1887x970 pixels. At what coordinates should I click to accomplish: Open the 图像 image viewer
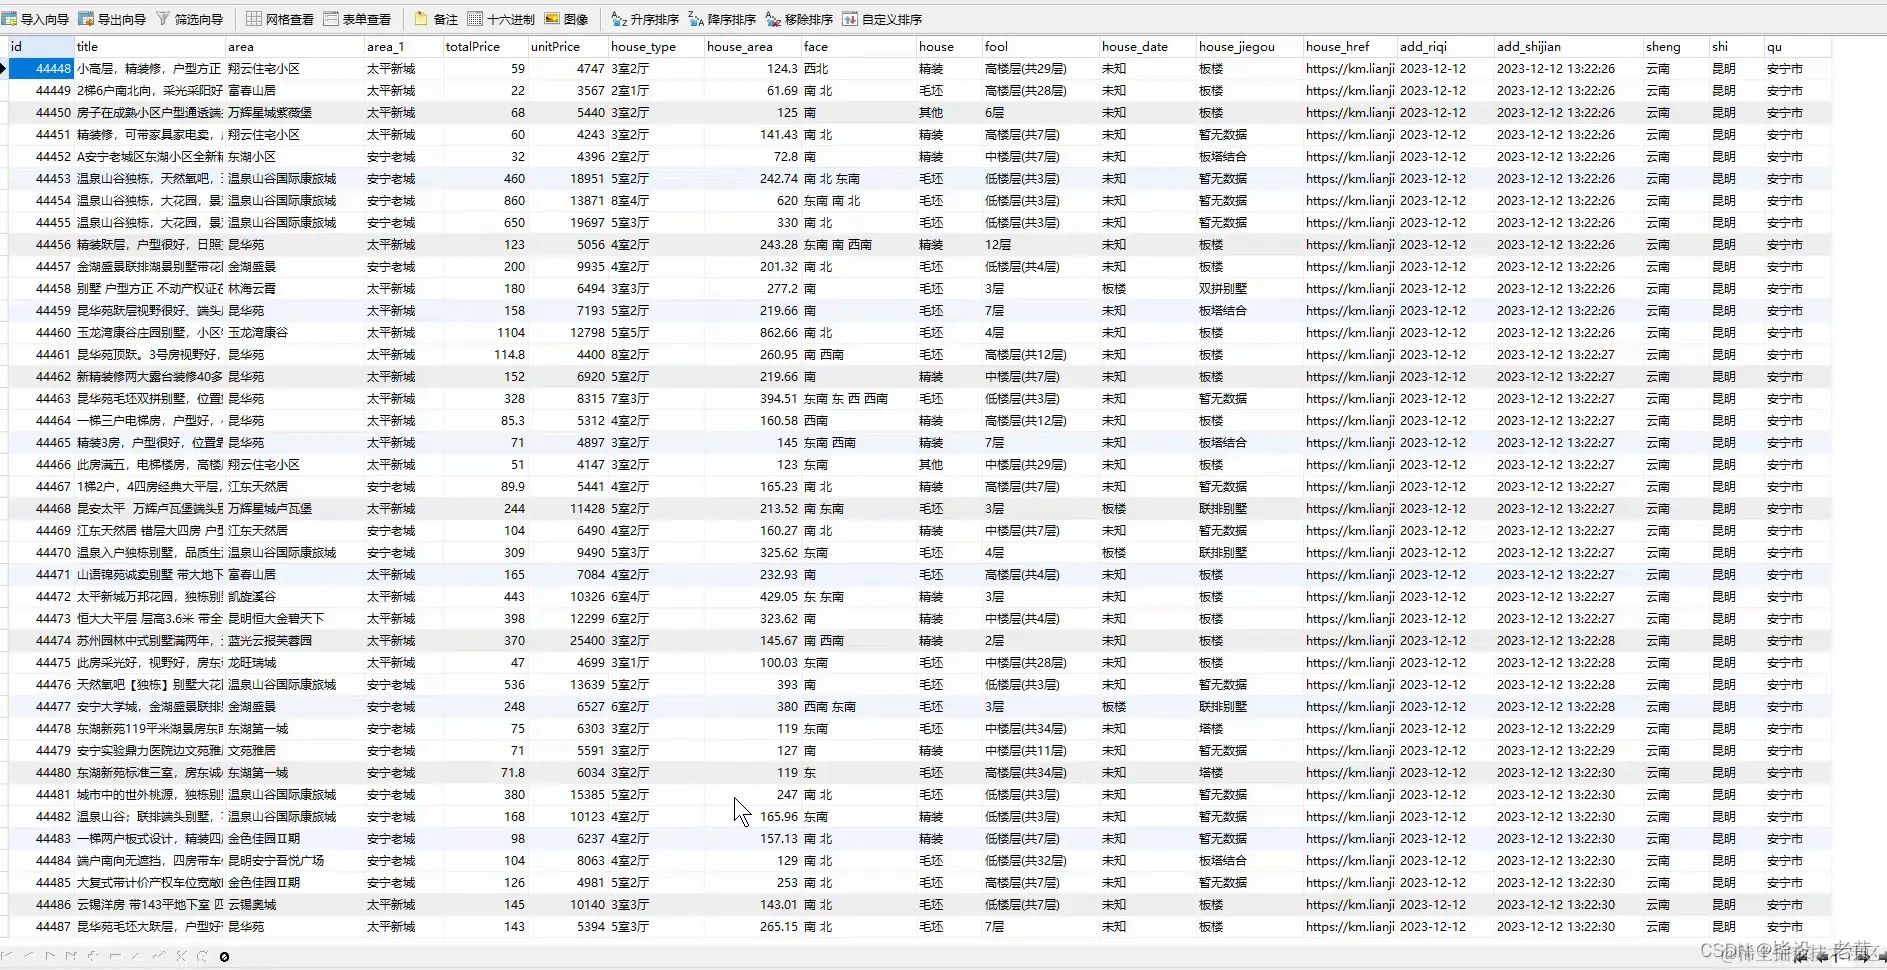point(566,19)
